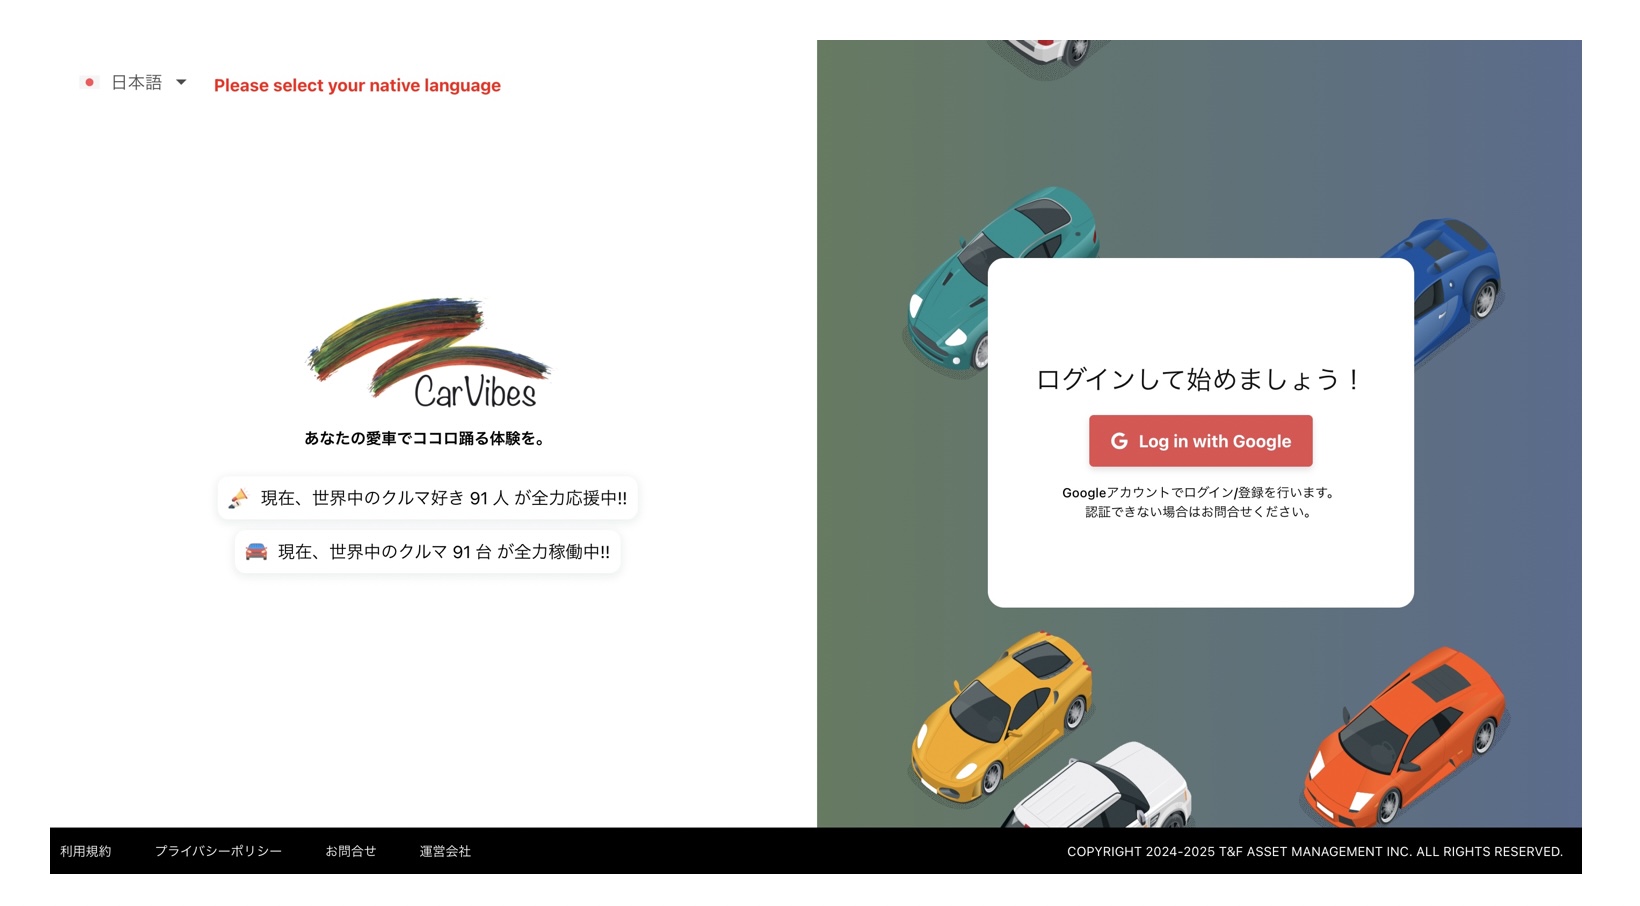
Task: Expand the language selector arrow
Action: [x=181, y=83]
